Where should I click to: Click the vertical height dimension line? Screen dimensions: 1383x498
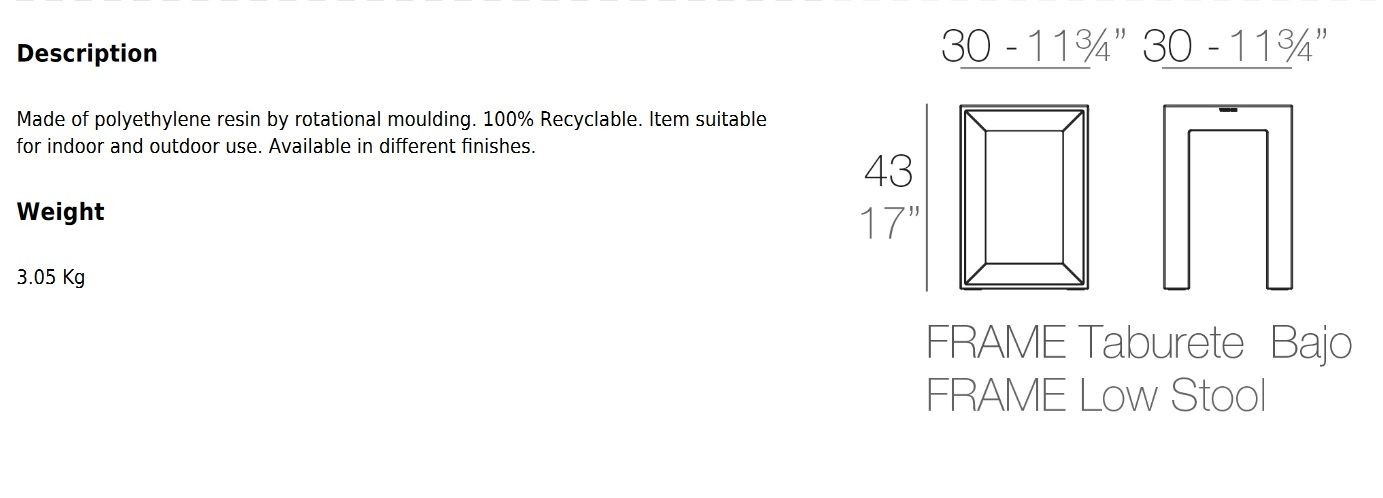[927, 197]
